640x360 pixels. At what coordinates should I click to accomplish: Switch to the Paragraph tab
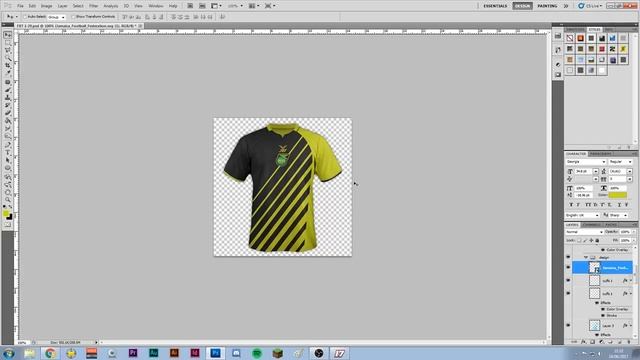click(x=600, y=154)
